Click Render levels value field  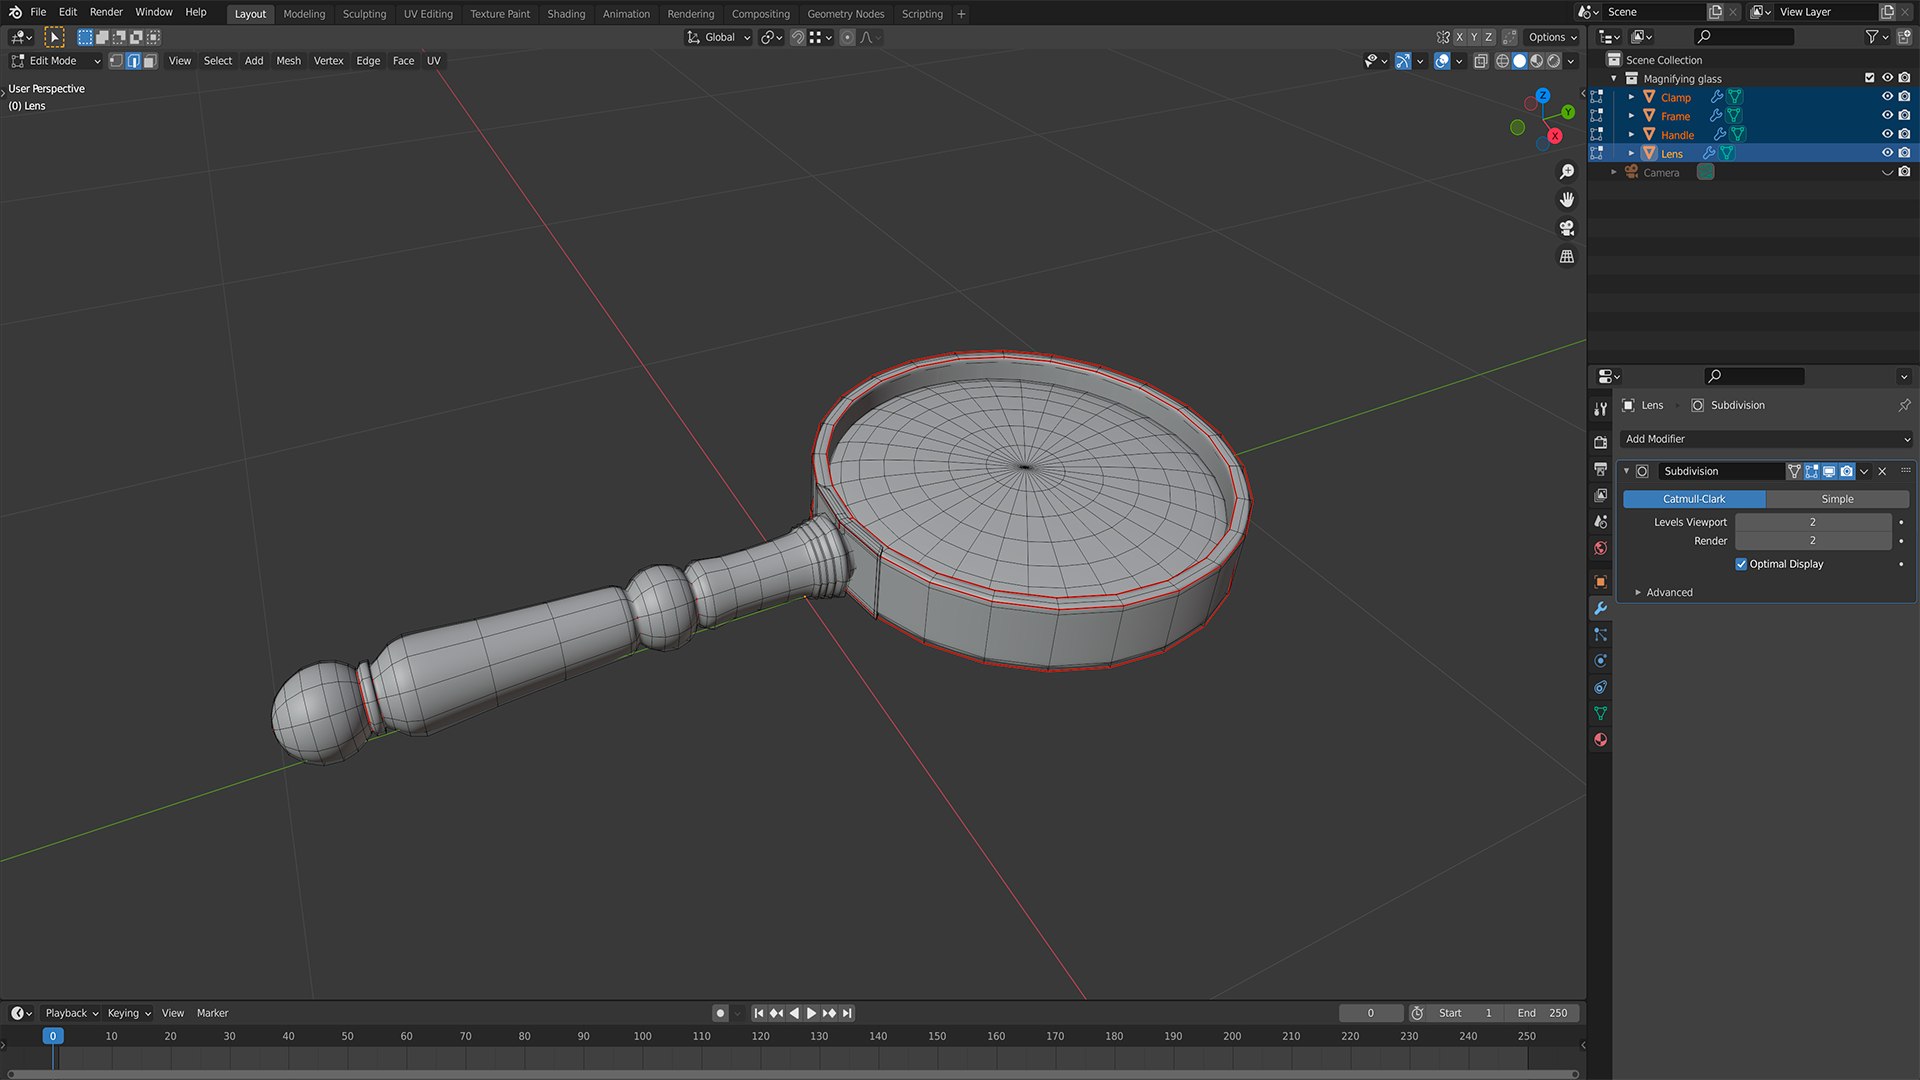1812,541
